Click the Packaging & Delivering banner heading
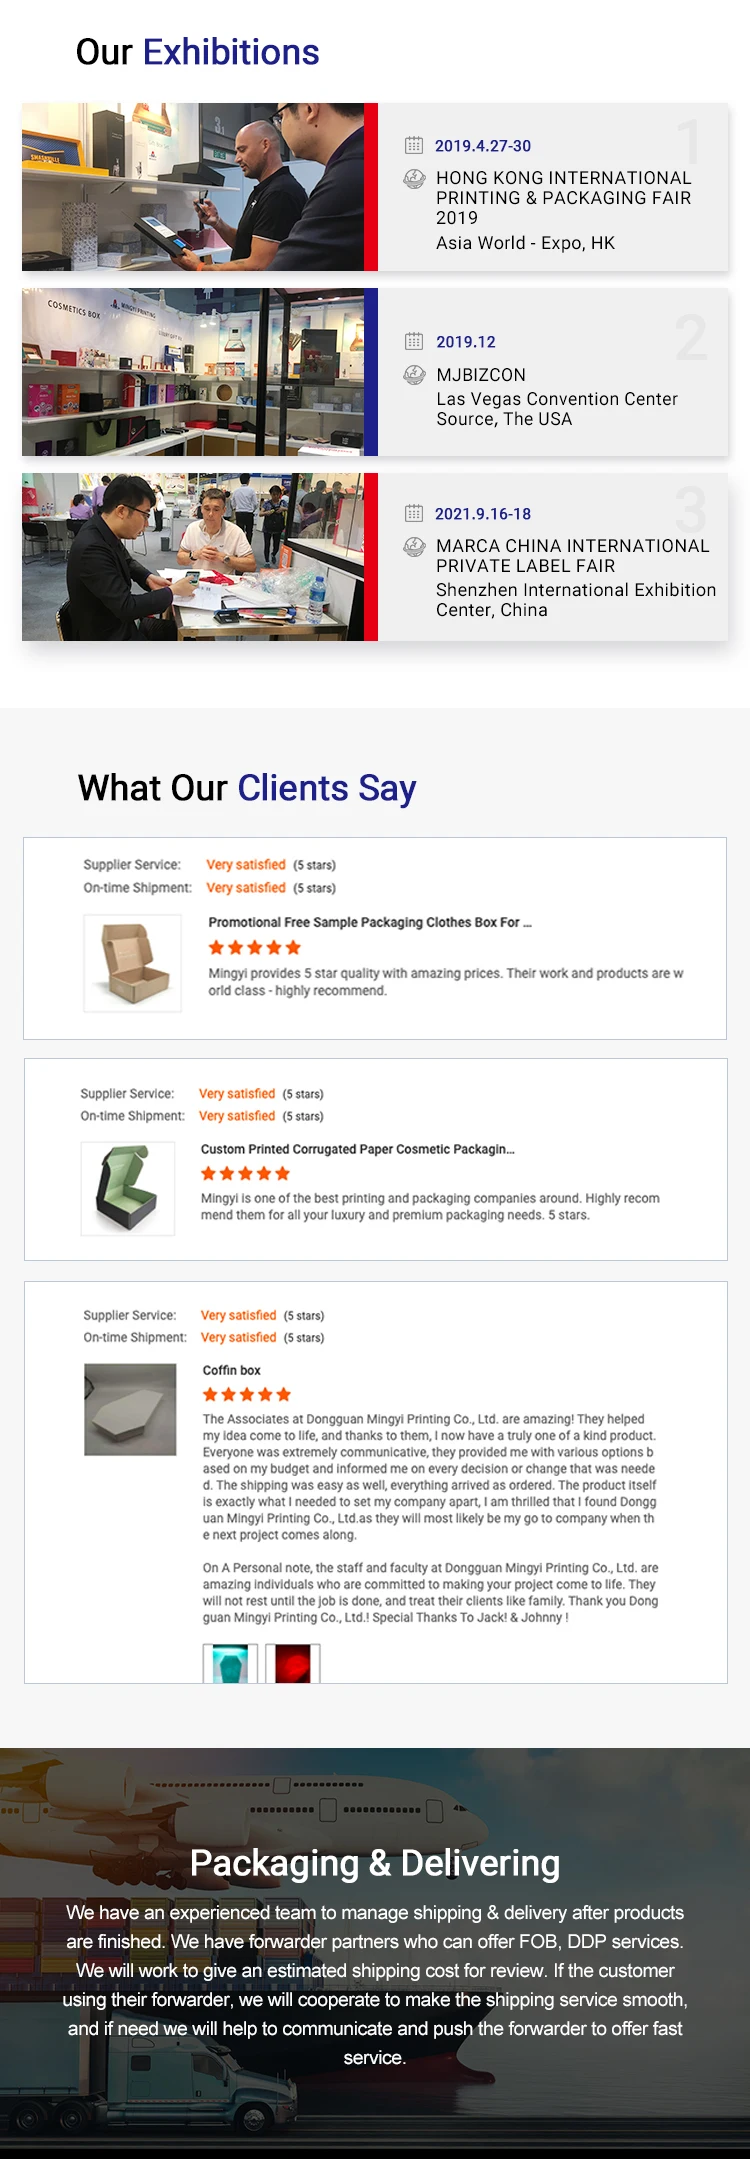The height and width of the screenshot is (2159, 750). [375, 1863]
